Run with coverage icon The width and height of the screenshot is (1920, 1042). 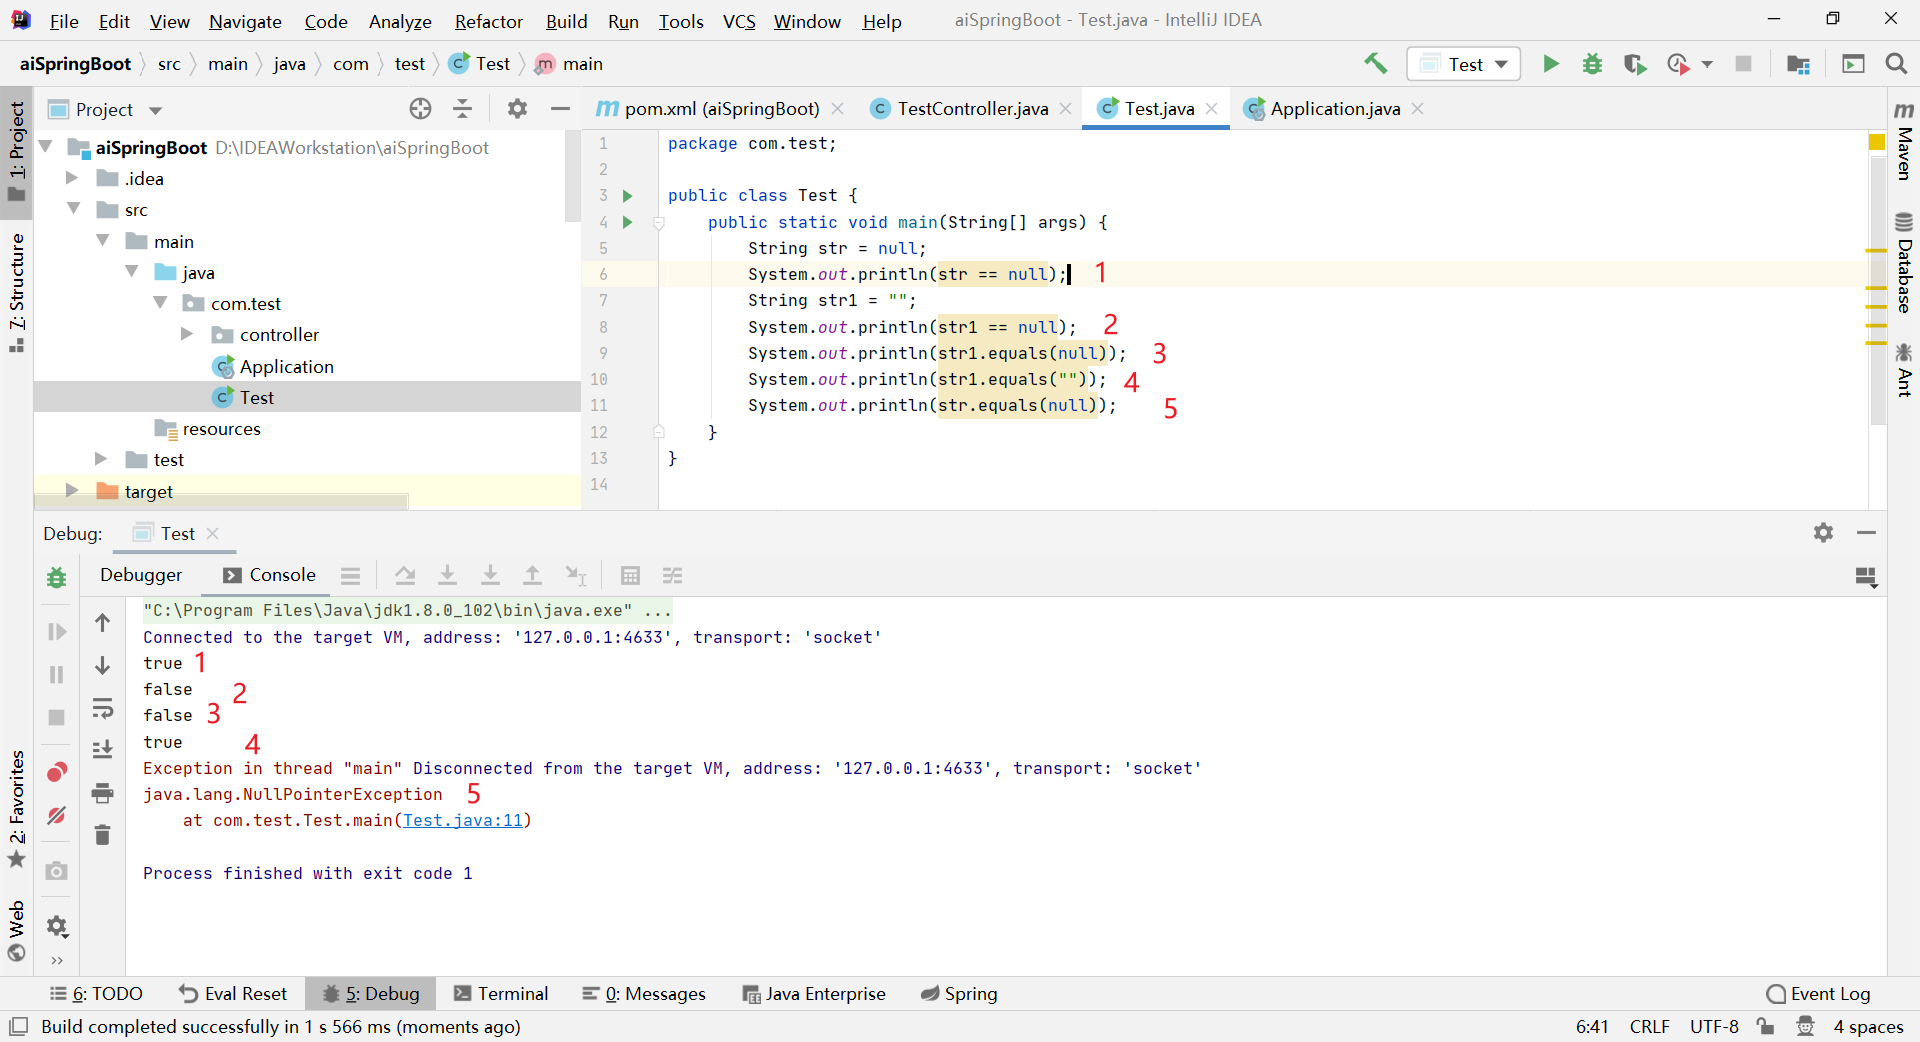point(1635,64)
